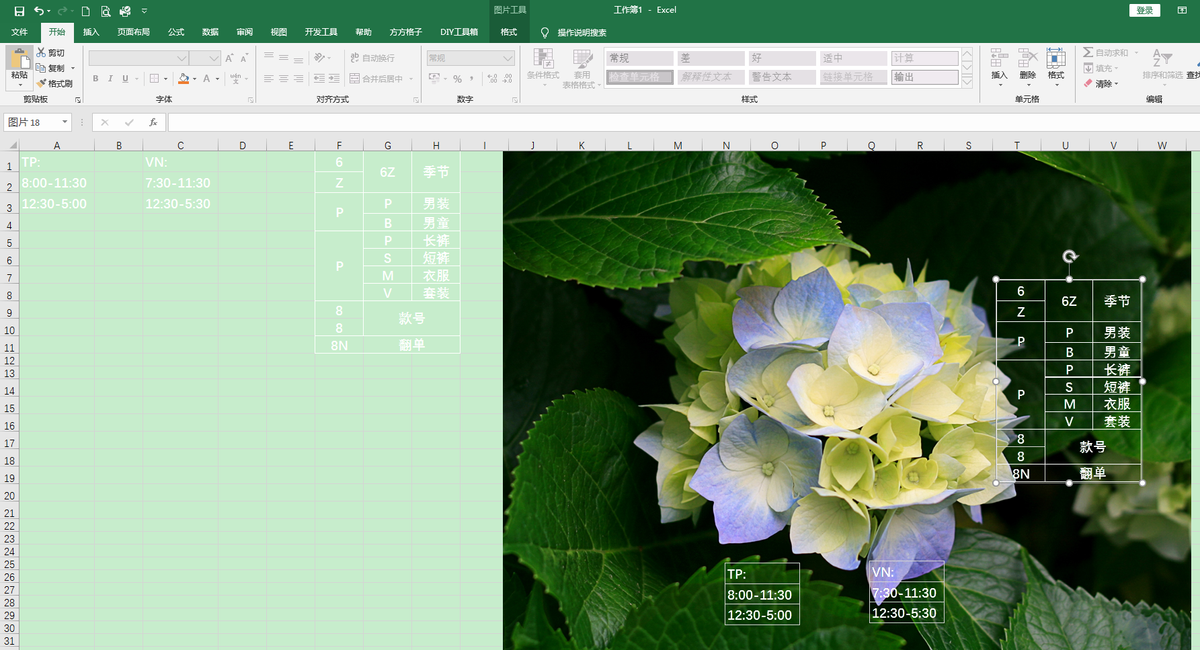Click the Font color A icon
The width and height of the screenshot is (1200, 650).
pyautogui.click(x=207, y=78)
